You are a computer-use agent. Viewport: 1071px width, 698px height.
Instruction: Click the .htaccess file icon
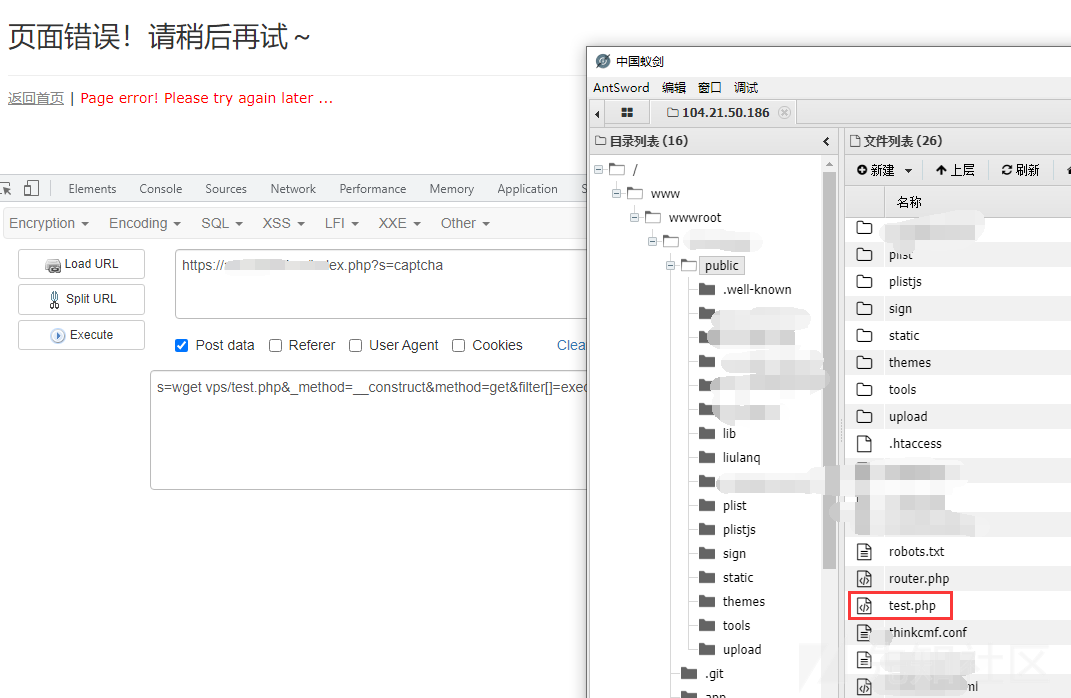tap(864, 444)
